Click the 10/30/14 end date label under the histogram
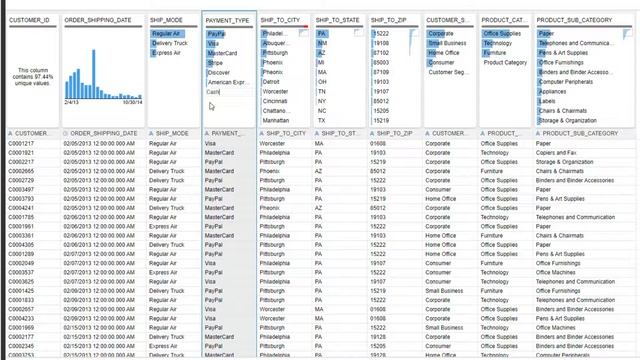 pos(133,102)
